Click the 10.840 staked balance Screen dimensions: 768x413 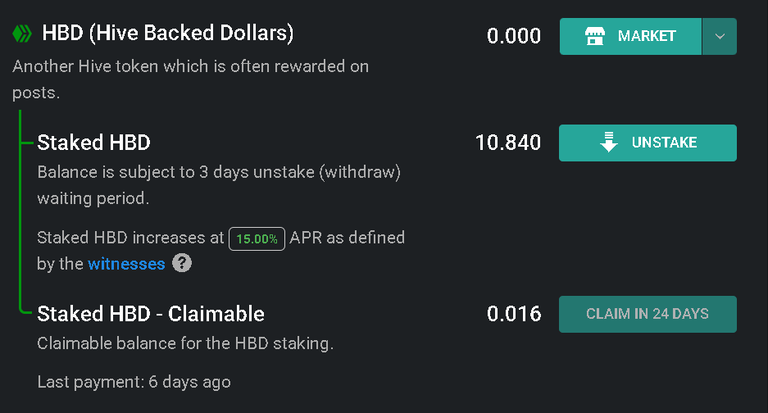click(508, 143)
